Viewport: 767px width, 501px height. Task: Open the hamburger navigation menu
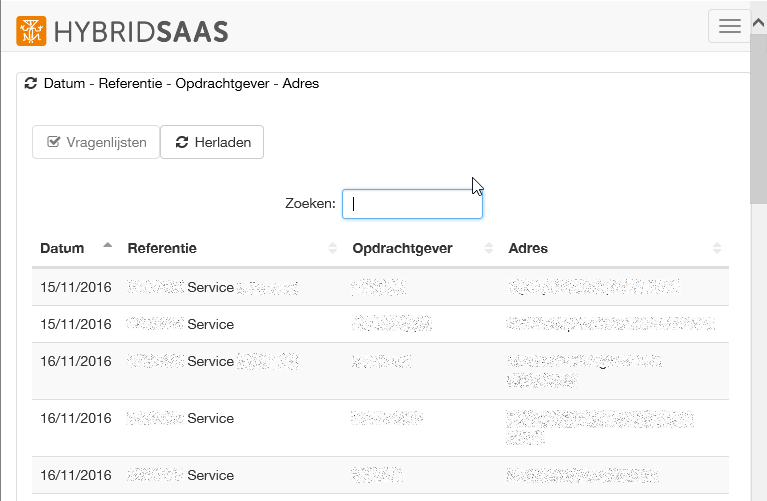point(729,27)
